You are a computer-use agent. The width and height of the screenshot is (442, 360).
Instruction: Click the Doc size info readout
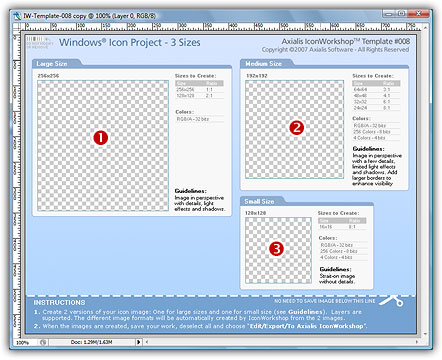click(x=91, y=342)
